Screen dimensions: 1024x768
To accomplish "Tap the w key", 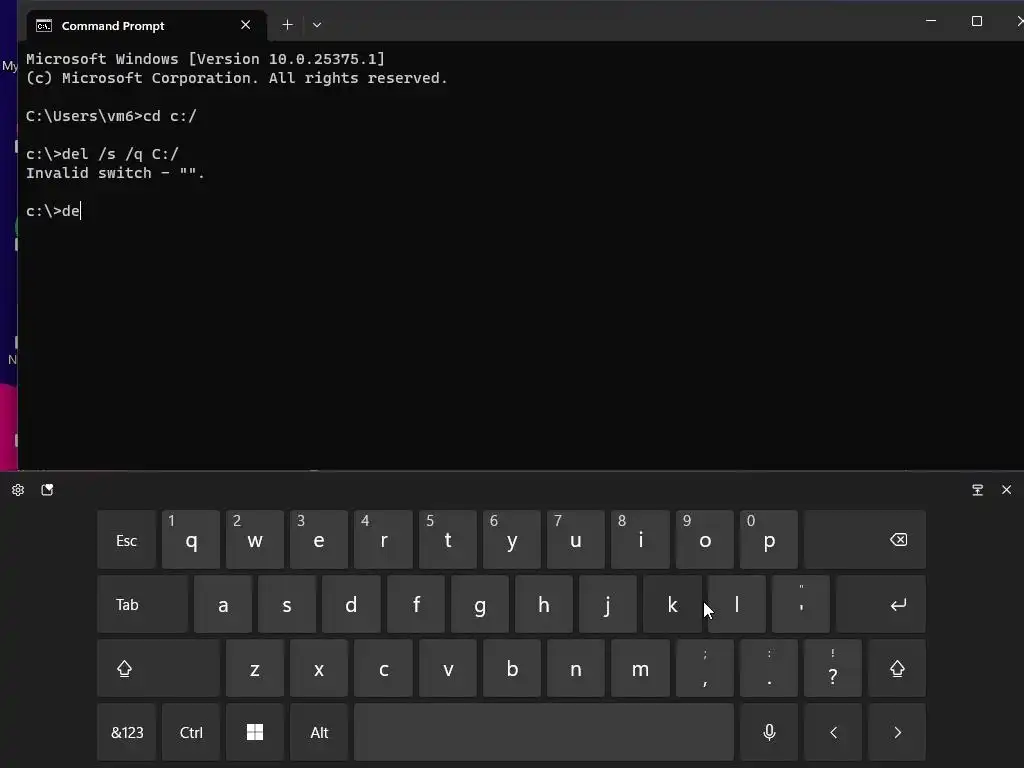I will [x=255, y=540].
